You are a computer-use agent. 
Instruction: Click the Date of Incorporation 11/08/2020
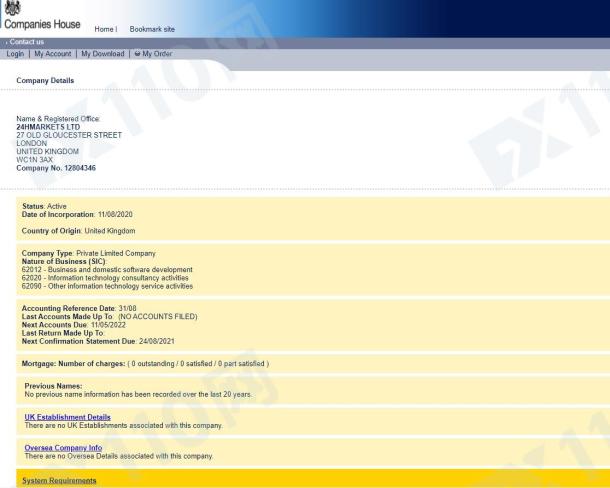[77, 214]
